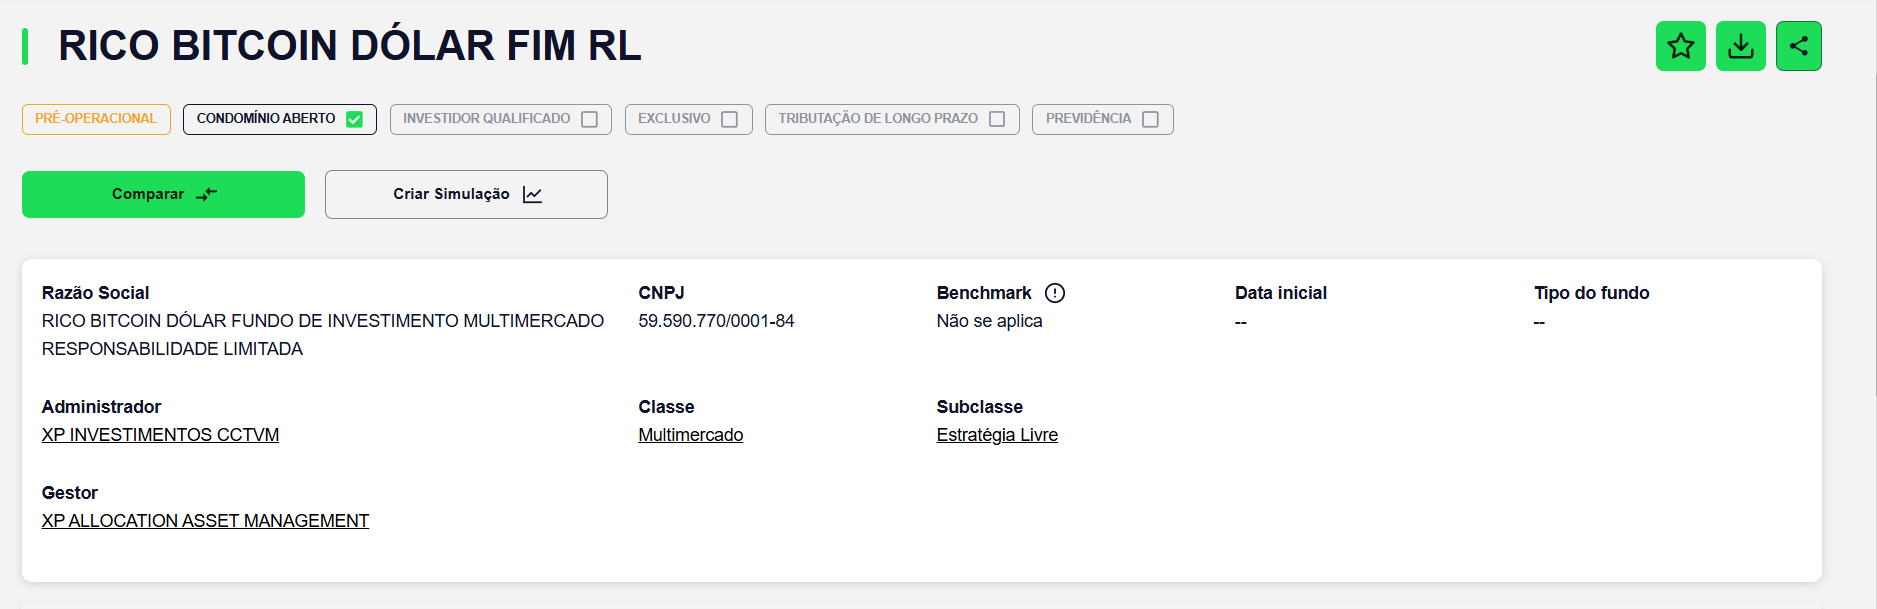Enable the Exclusivo checkbox
The width and height of the screenshot is (1877, 609).
pos(729,119)
